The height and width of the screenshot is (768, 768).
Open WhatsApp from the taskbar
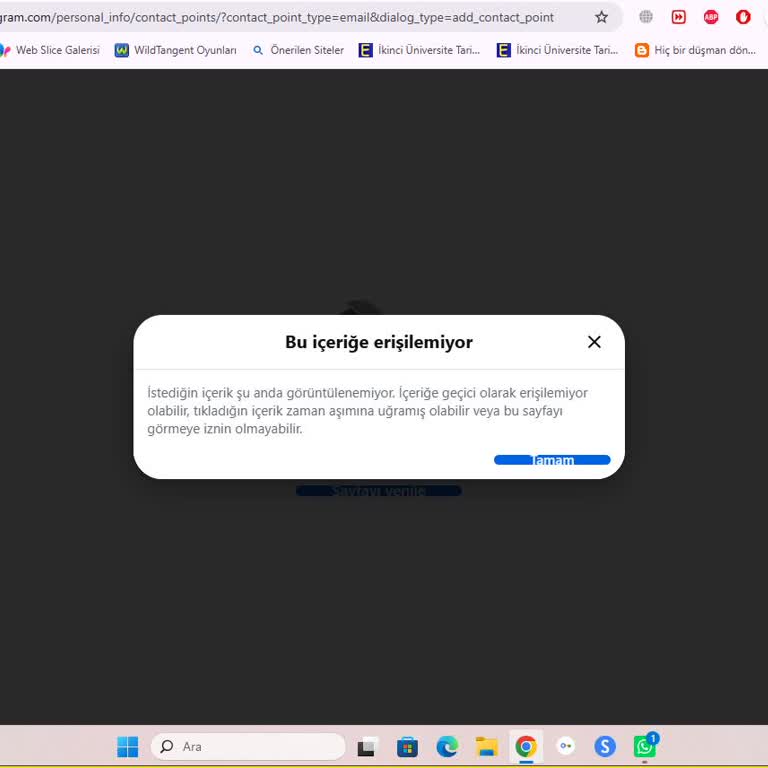click(645, 746)
